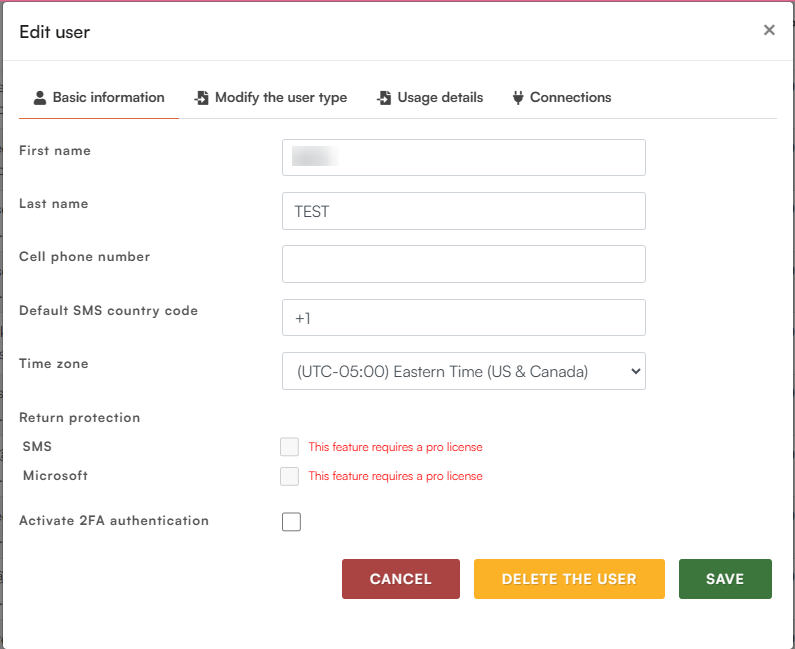Image resolution: width=795 pixels, height=649 pixels.
Task: Open the Usage details tab
Action: [440, 98]
